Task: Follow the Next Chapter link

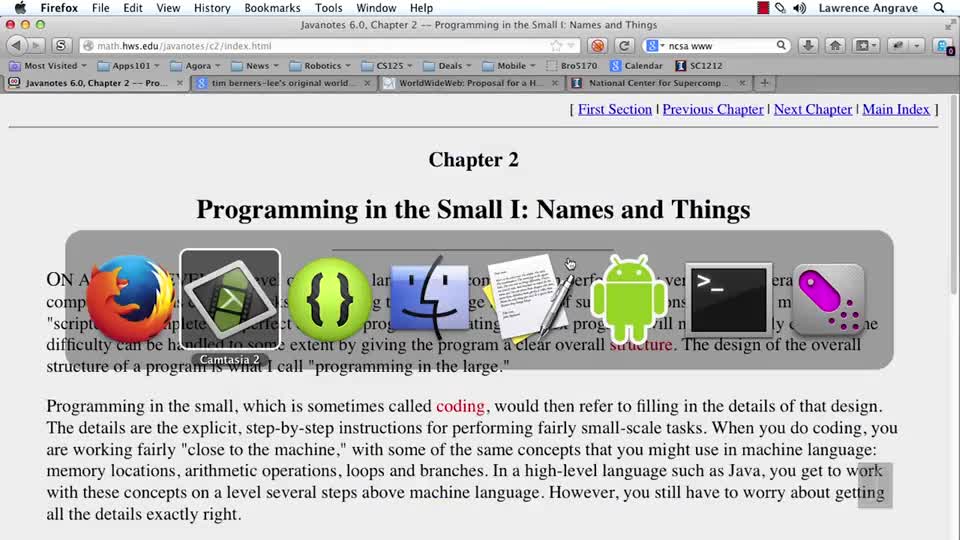Action: point(812,109)
